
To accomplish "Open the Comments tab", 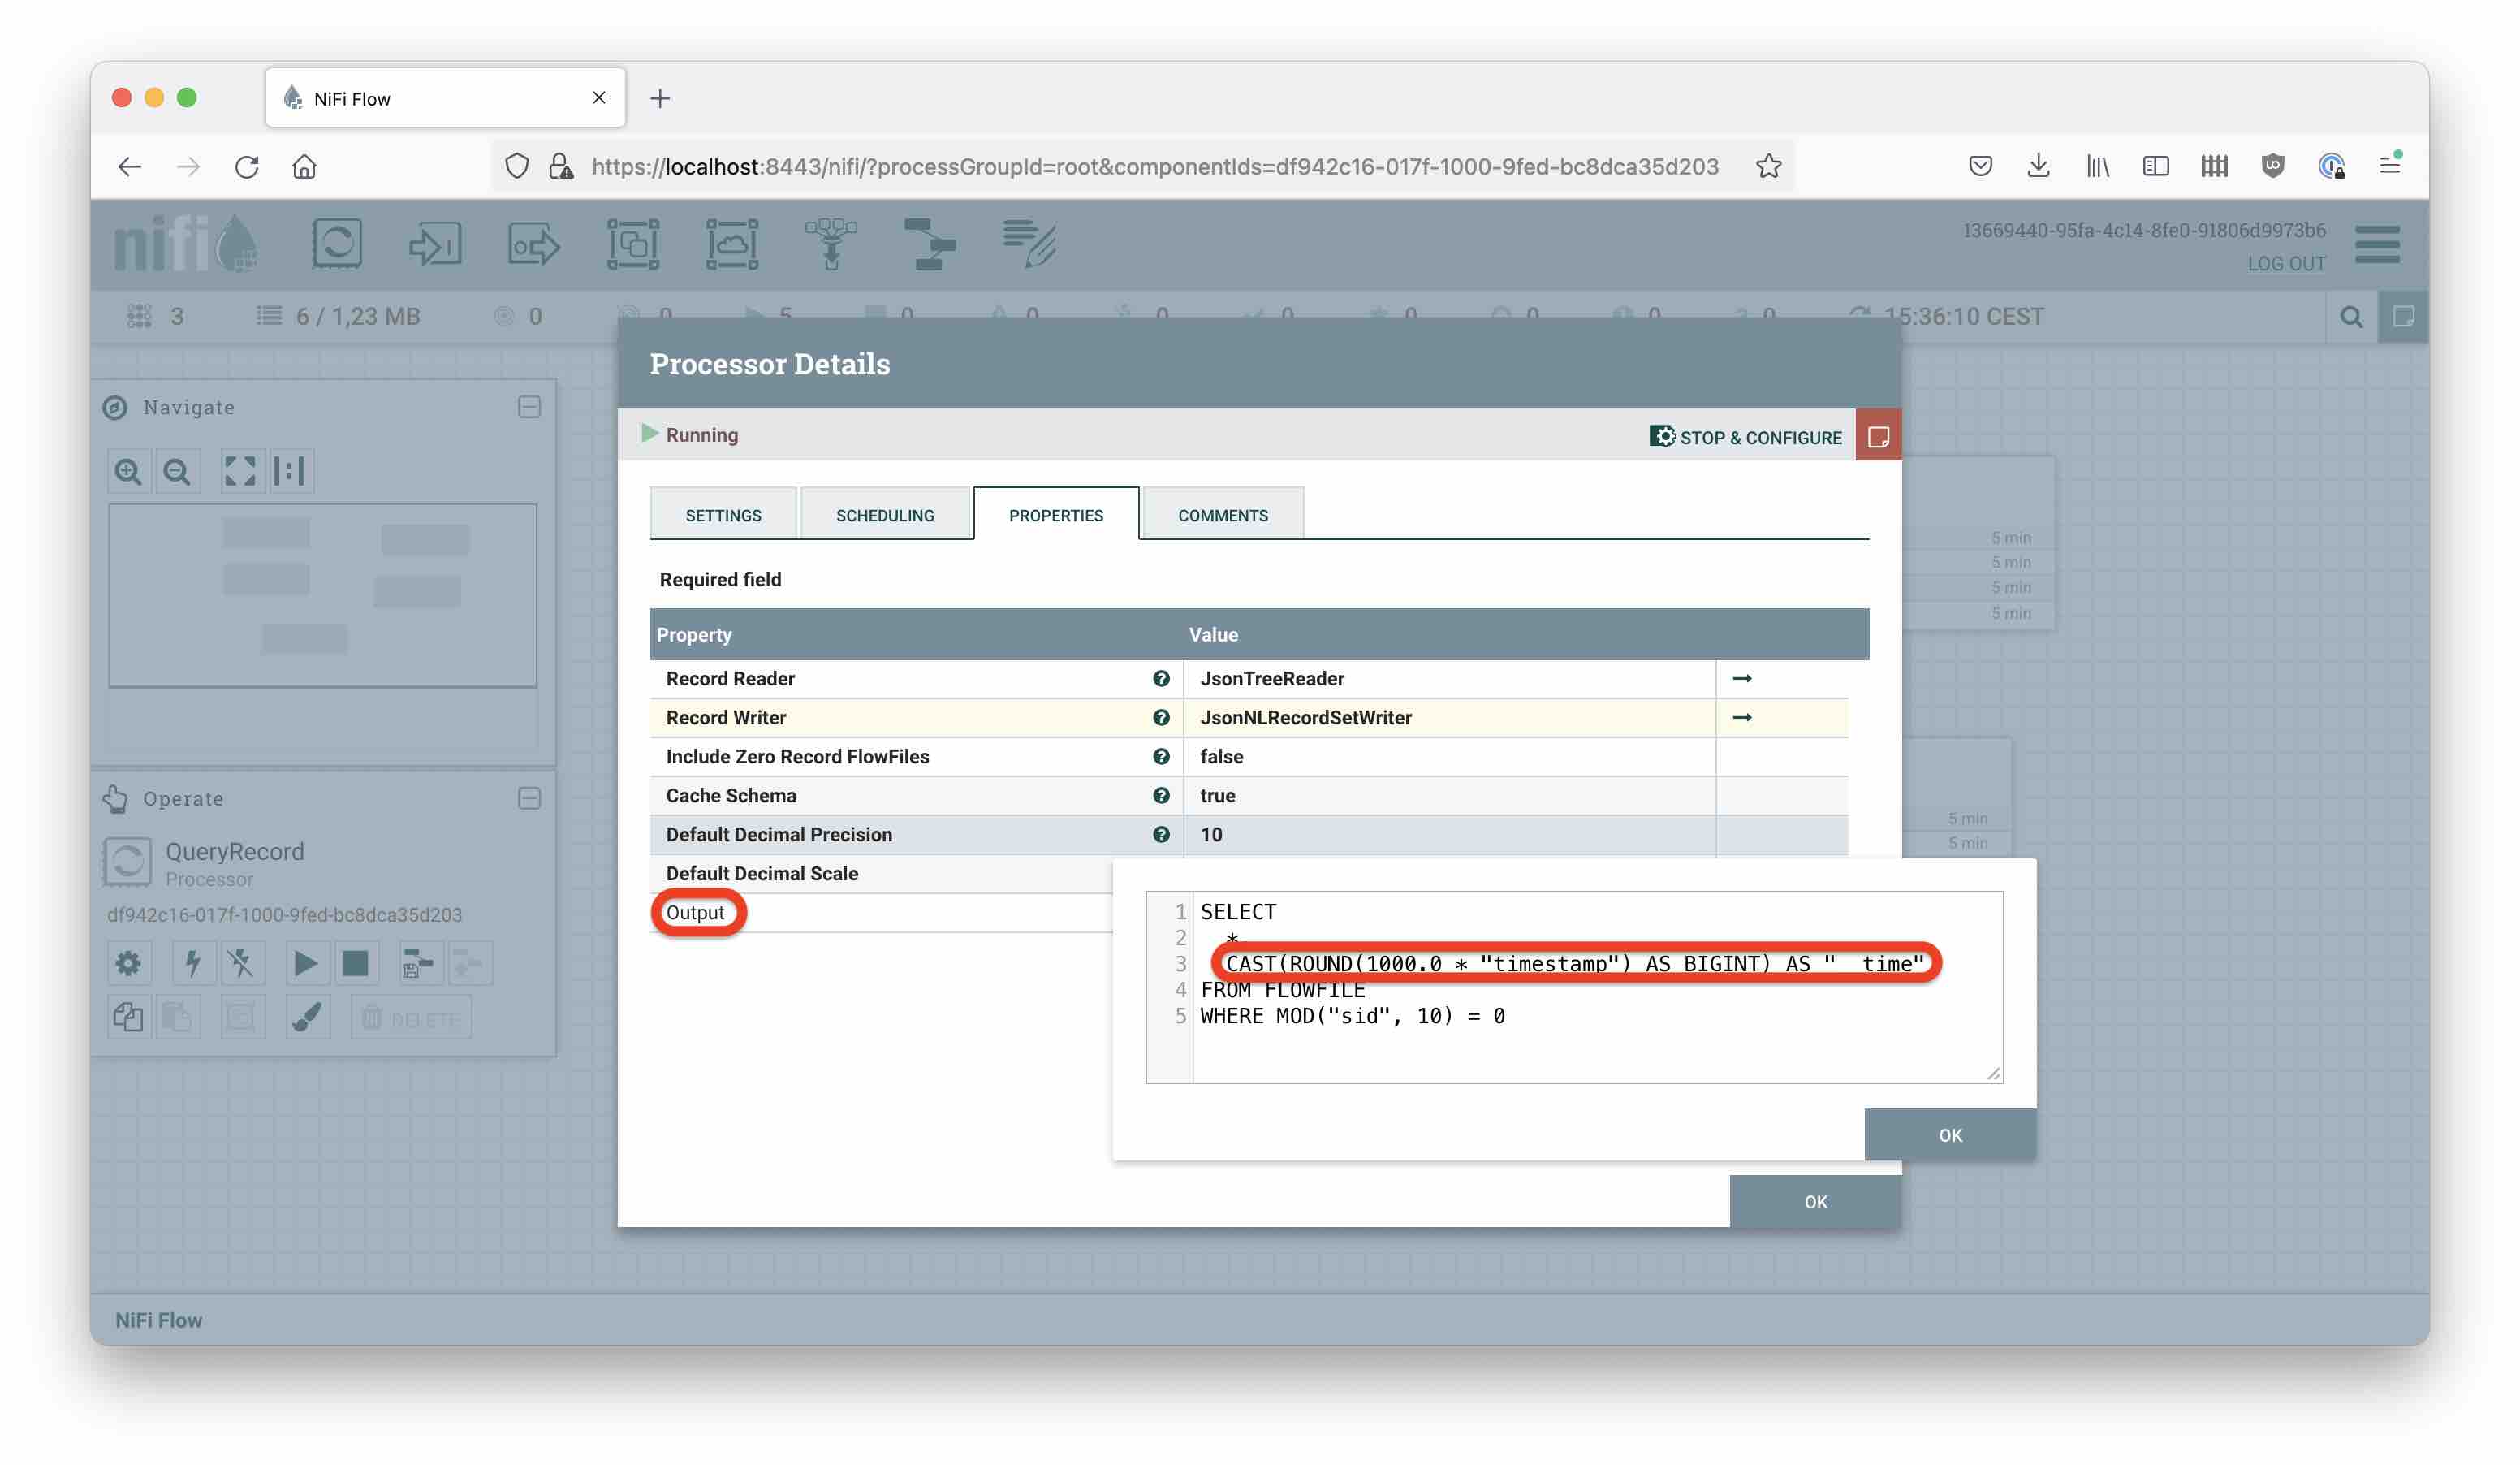I will 1222,515.
